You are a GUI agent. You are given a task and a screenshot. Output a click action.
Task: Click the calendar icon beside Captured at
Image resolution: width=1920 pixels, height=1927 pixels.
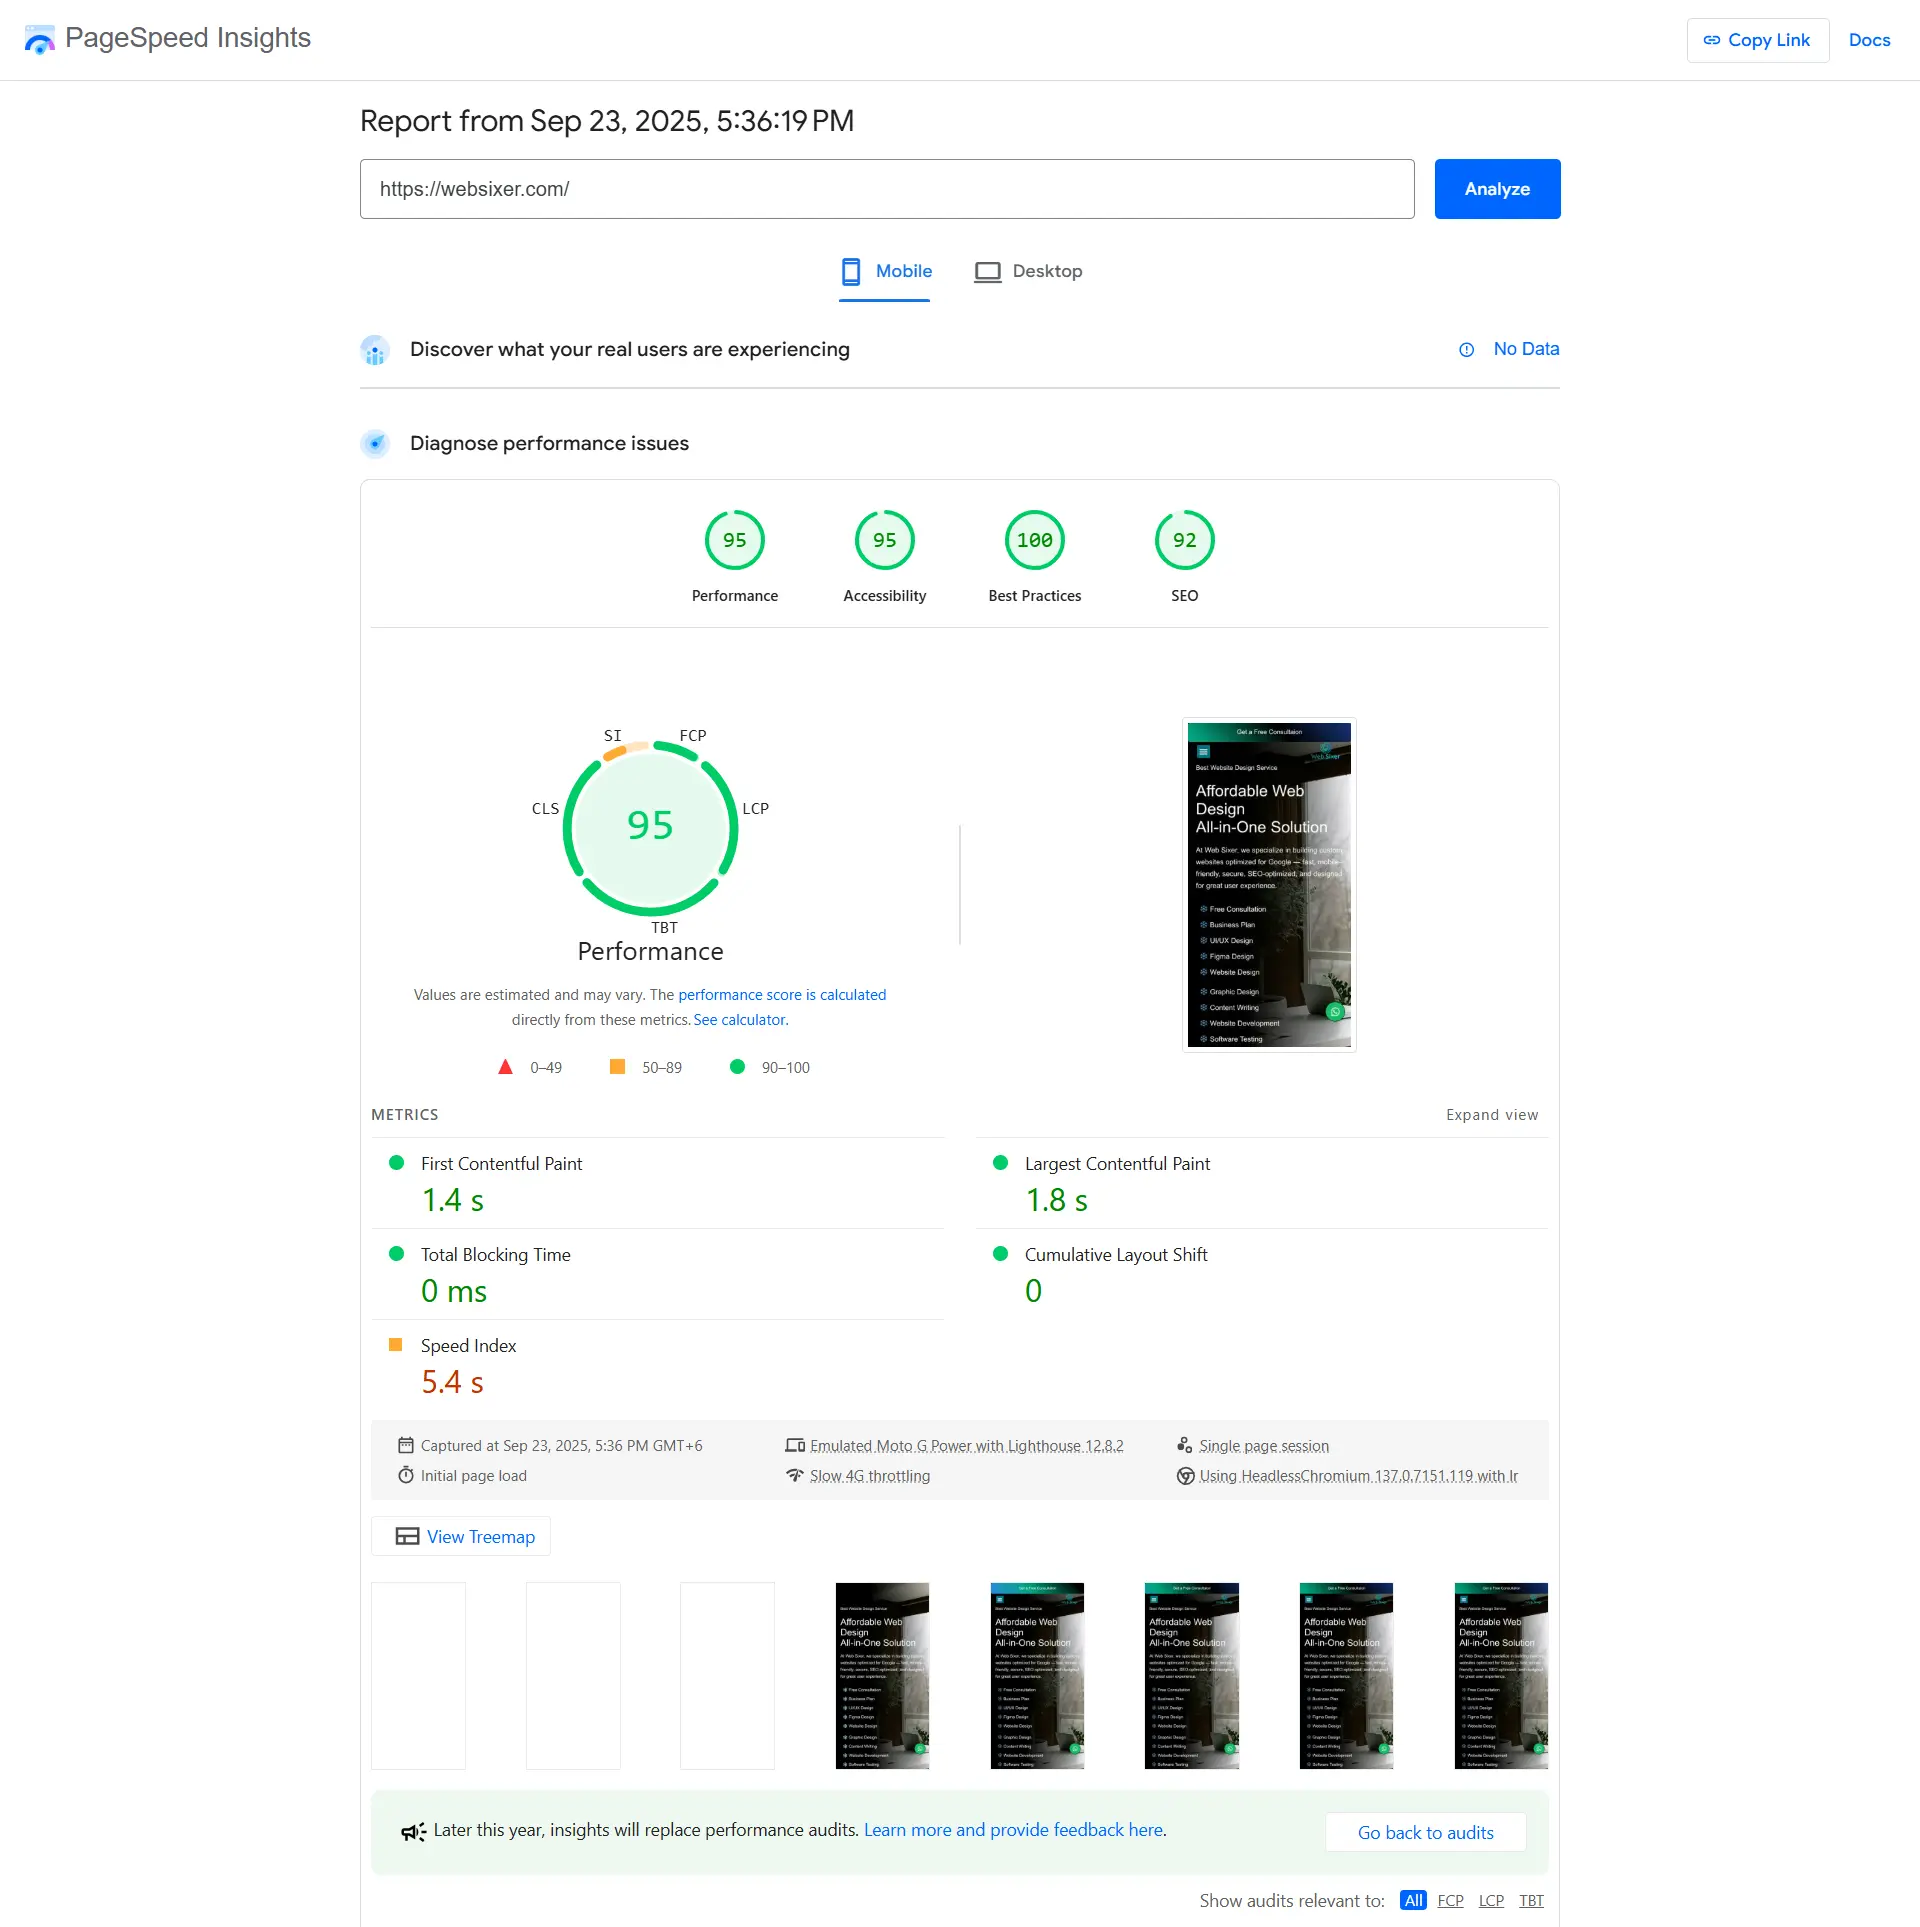click(406, 1445)
